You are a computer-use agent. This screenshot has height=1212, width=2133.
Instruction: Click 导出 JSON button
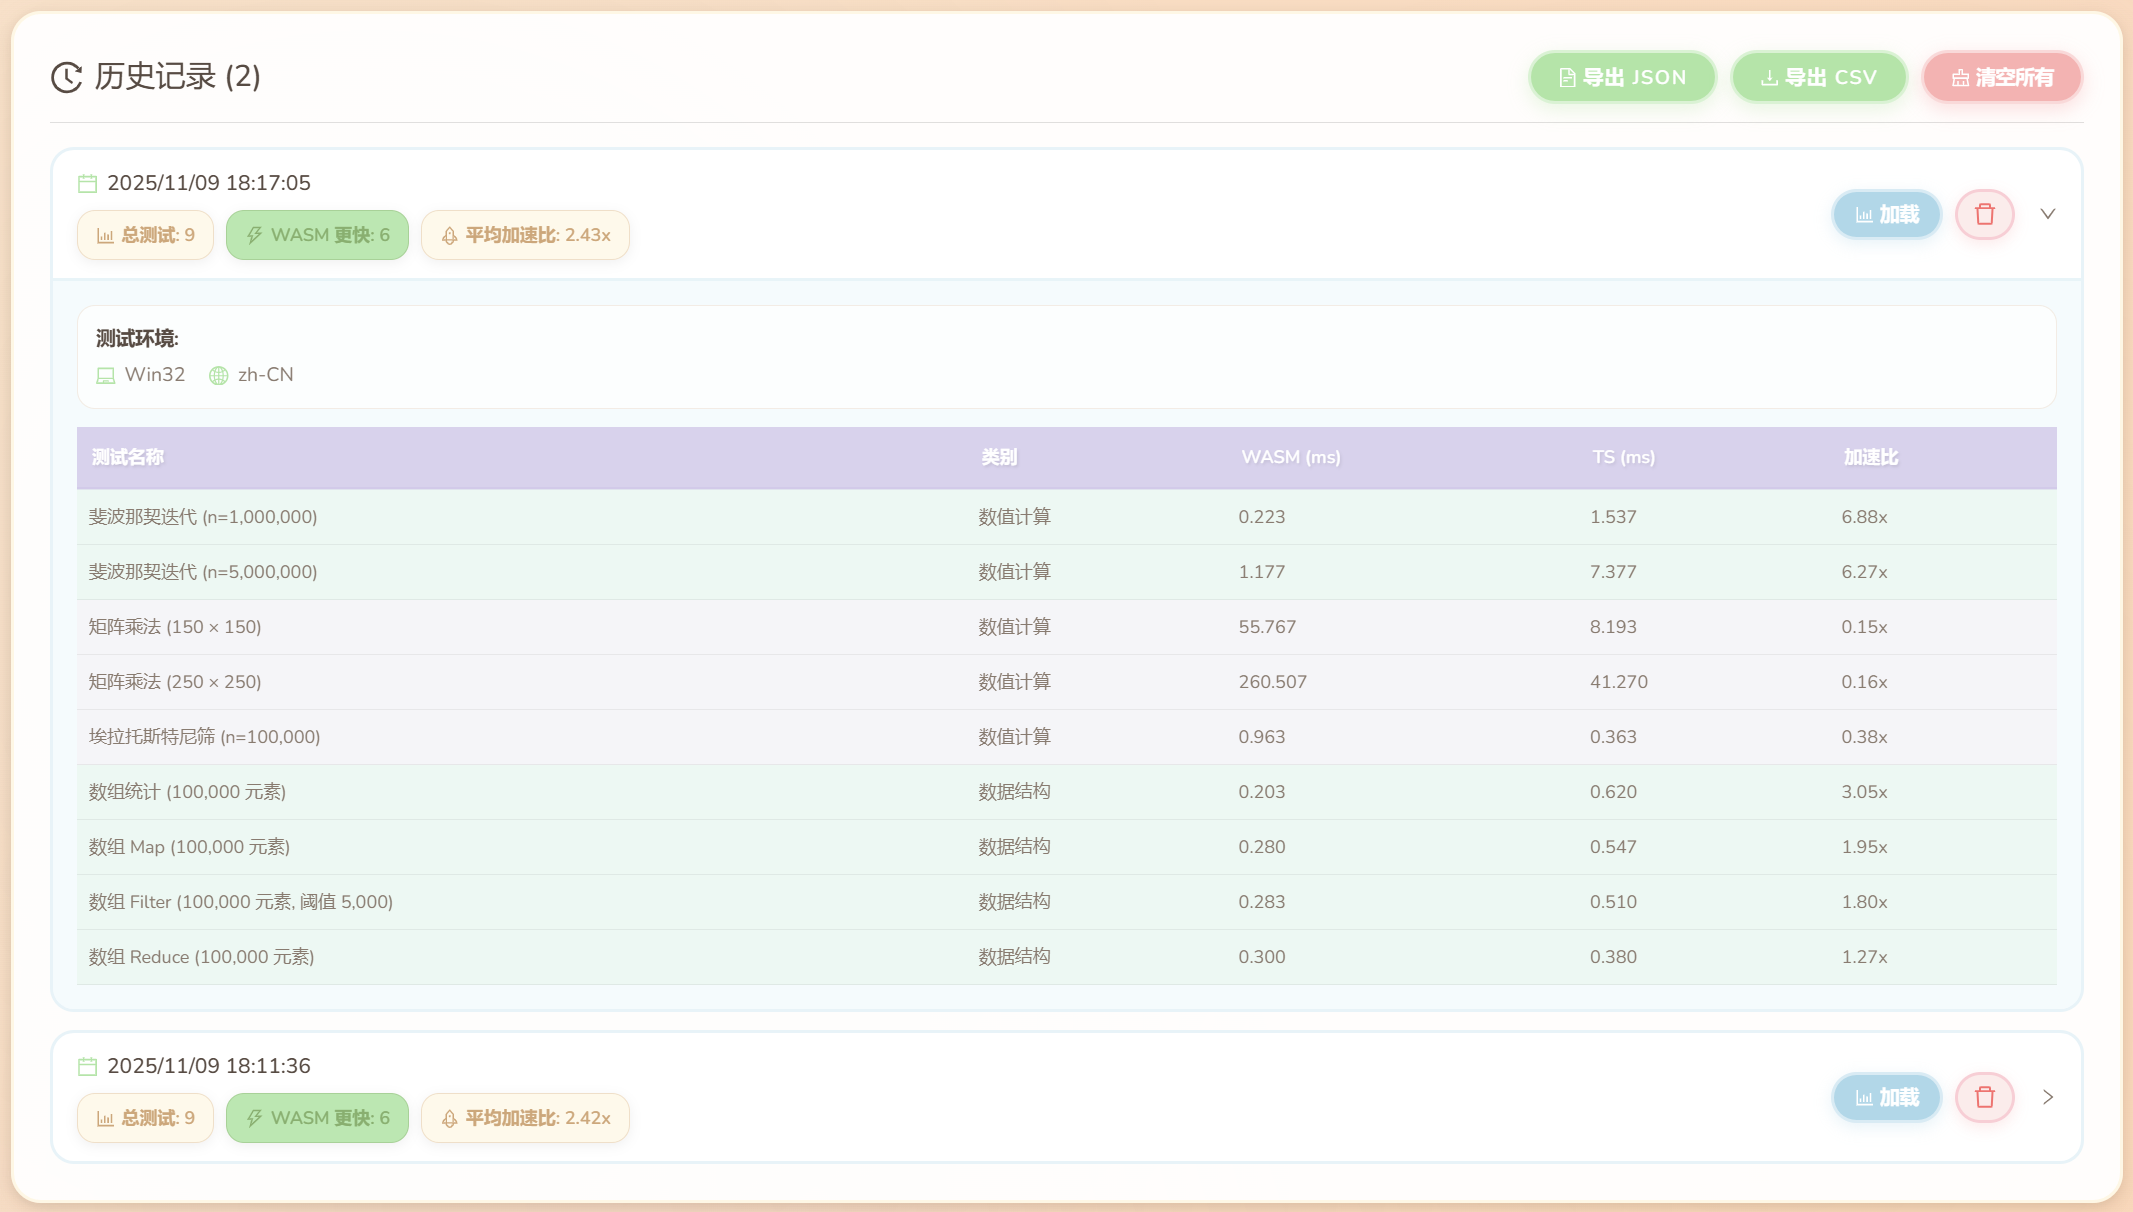pyautogui.click(x=1622, y=77)
